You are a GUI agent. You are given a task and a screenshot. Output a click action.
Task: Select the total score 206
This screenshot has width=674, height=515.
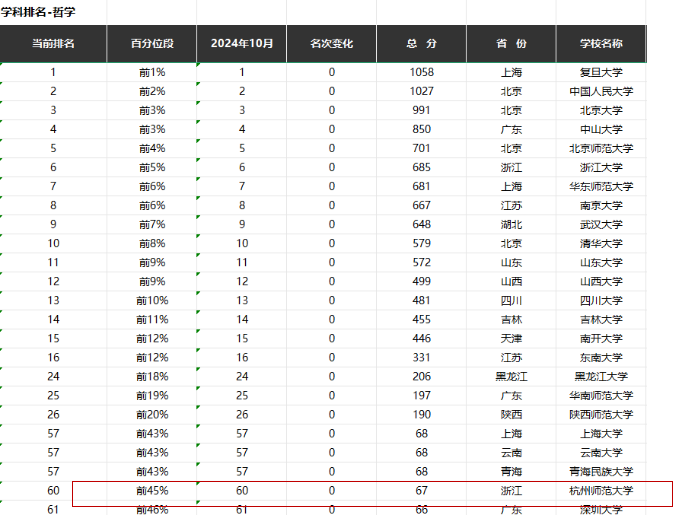tap(421, 376)
